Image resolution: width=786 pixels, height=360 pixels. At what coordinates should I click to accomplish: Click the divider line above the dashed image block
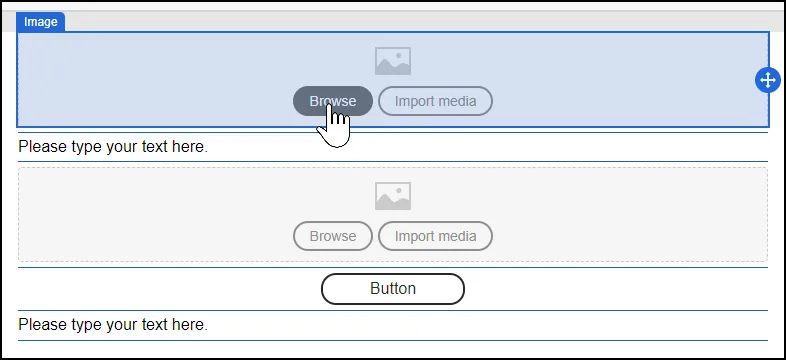coord(393,161)
